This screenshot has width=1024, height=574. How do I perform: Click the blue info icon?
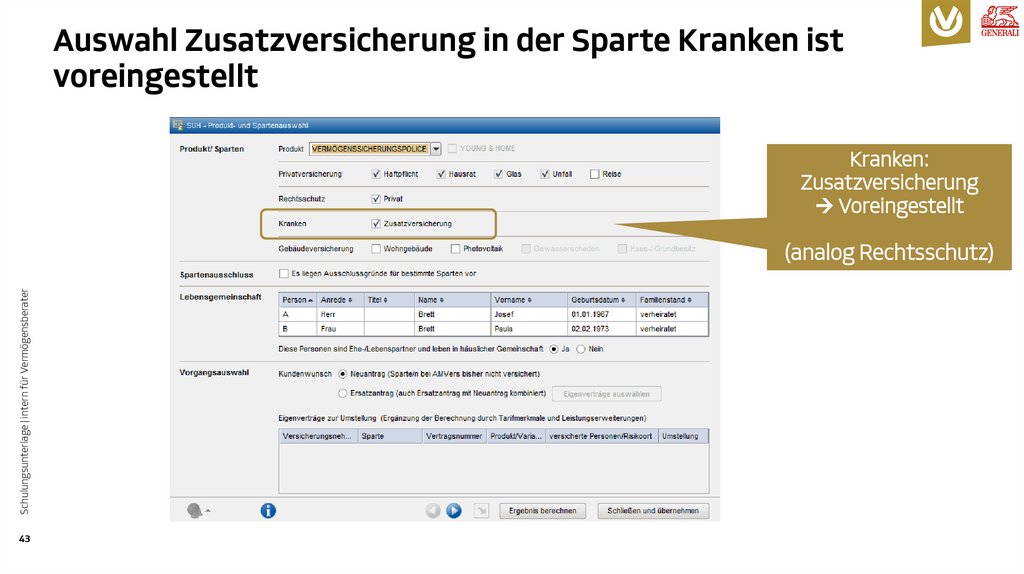(x=268, y=511)
